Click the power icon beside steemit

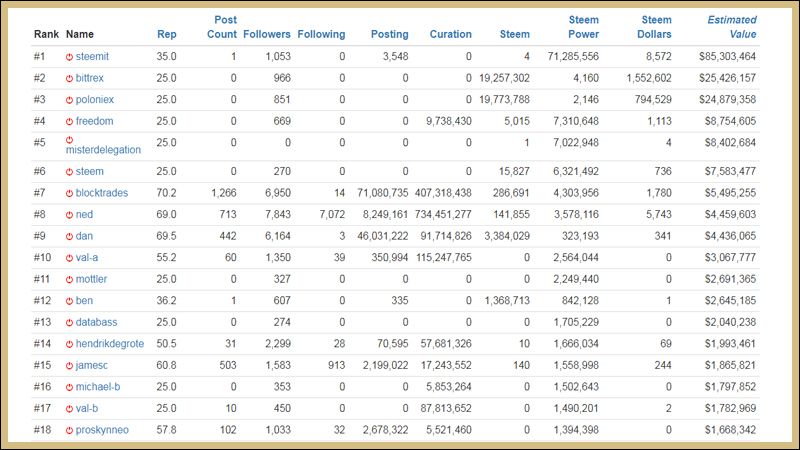pyautogui.click(x=69, y=57)
